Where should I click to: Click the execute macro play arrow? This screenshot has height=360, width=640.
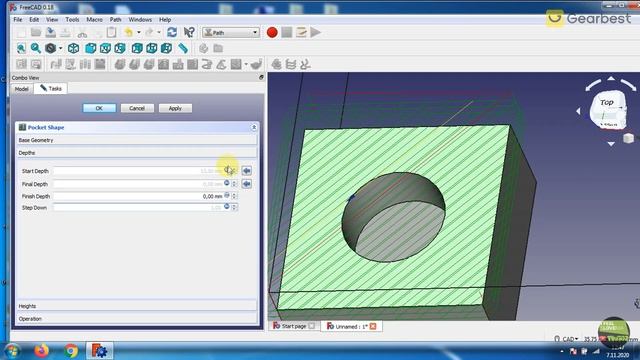tap(316, 32)
